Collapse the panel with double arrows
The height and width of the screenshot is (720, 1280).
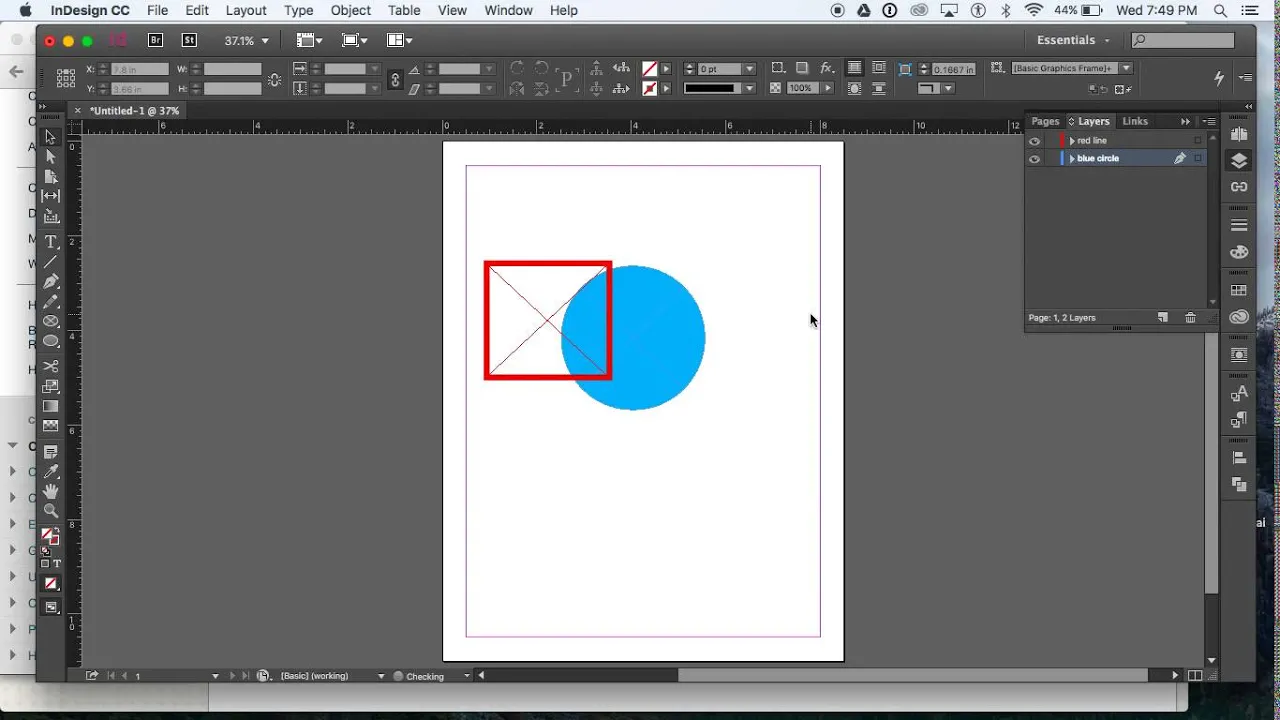coord(1186,121)
